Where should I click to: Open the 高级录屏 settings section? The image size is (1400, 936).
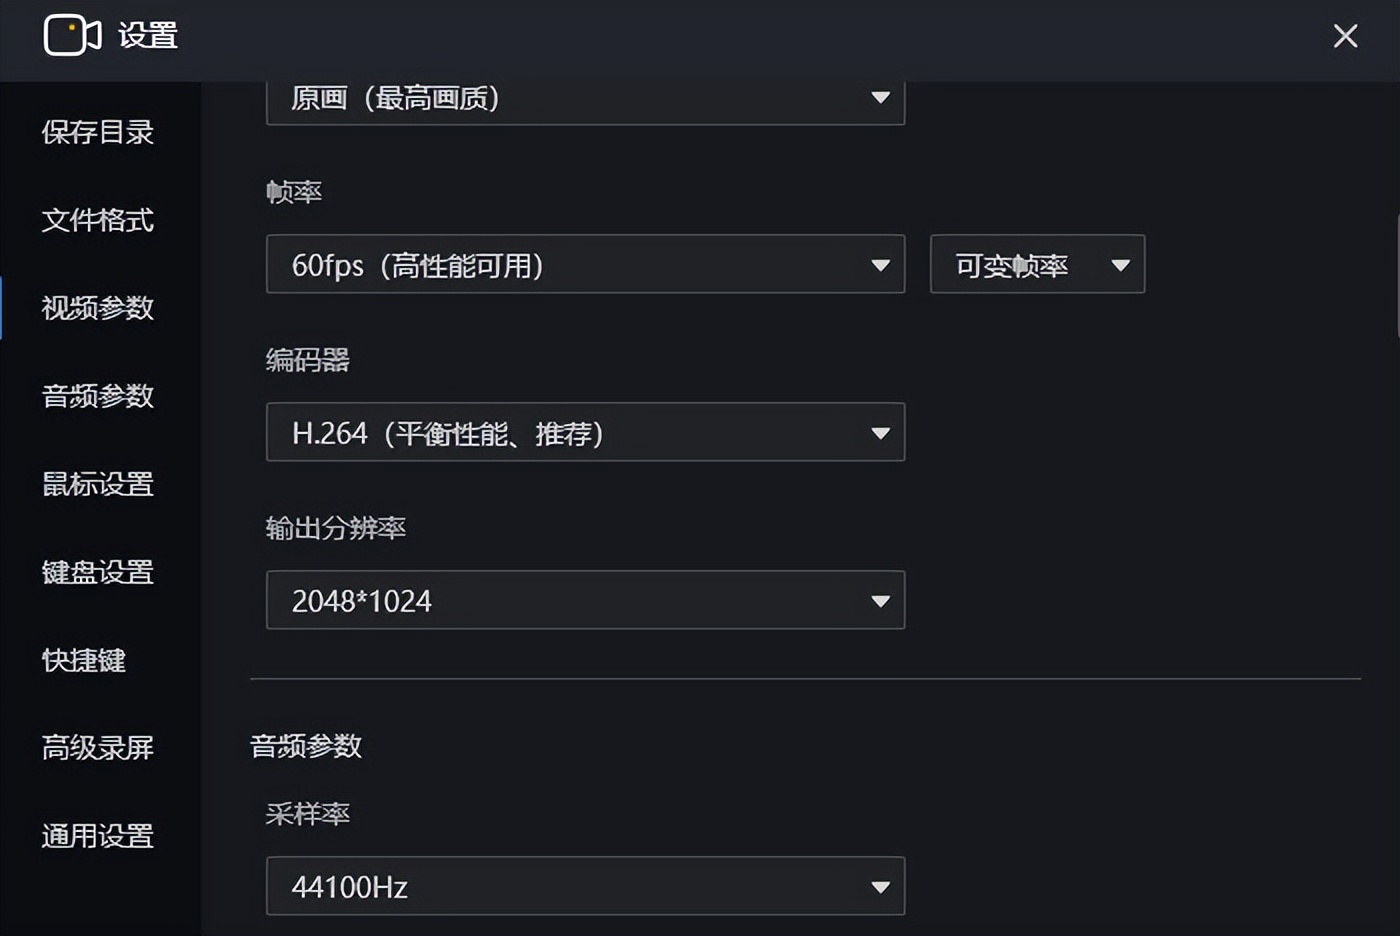96,749
